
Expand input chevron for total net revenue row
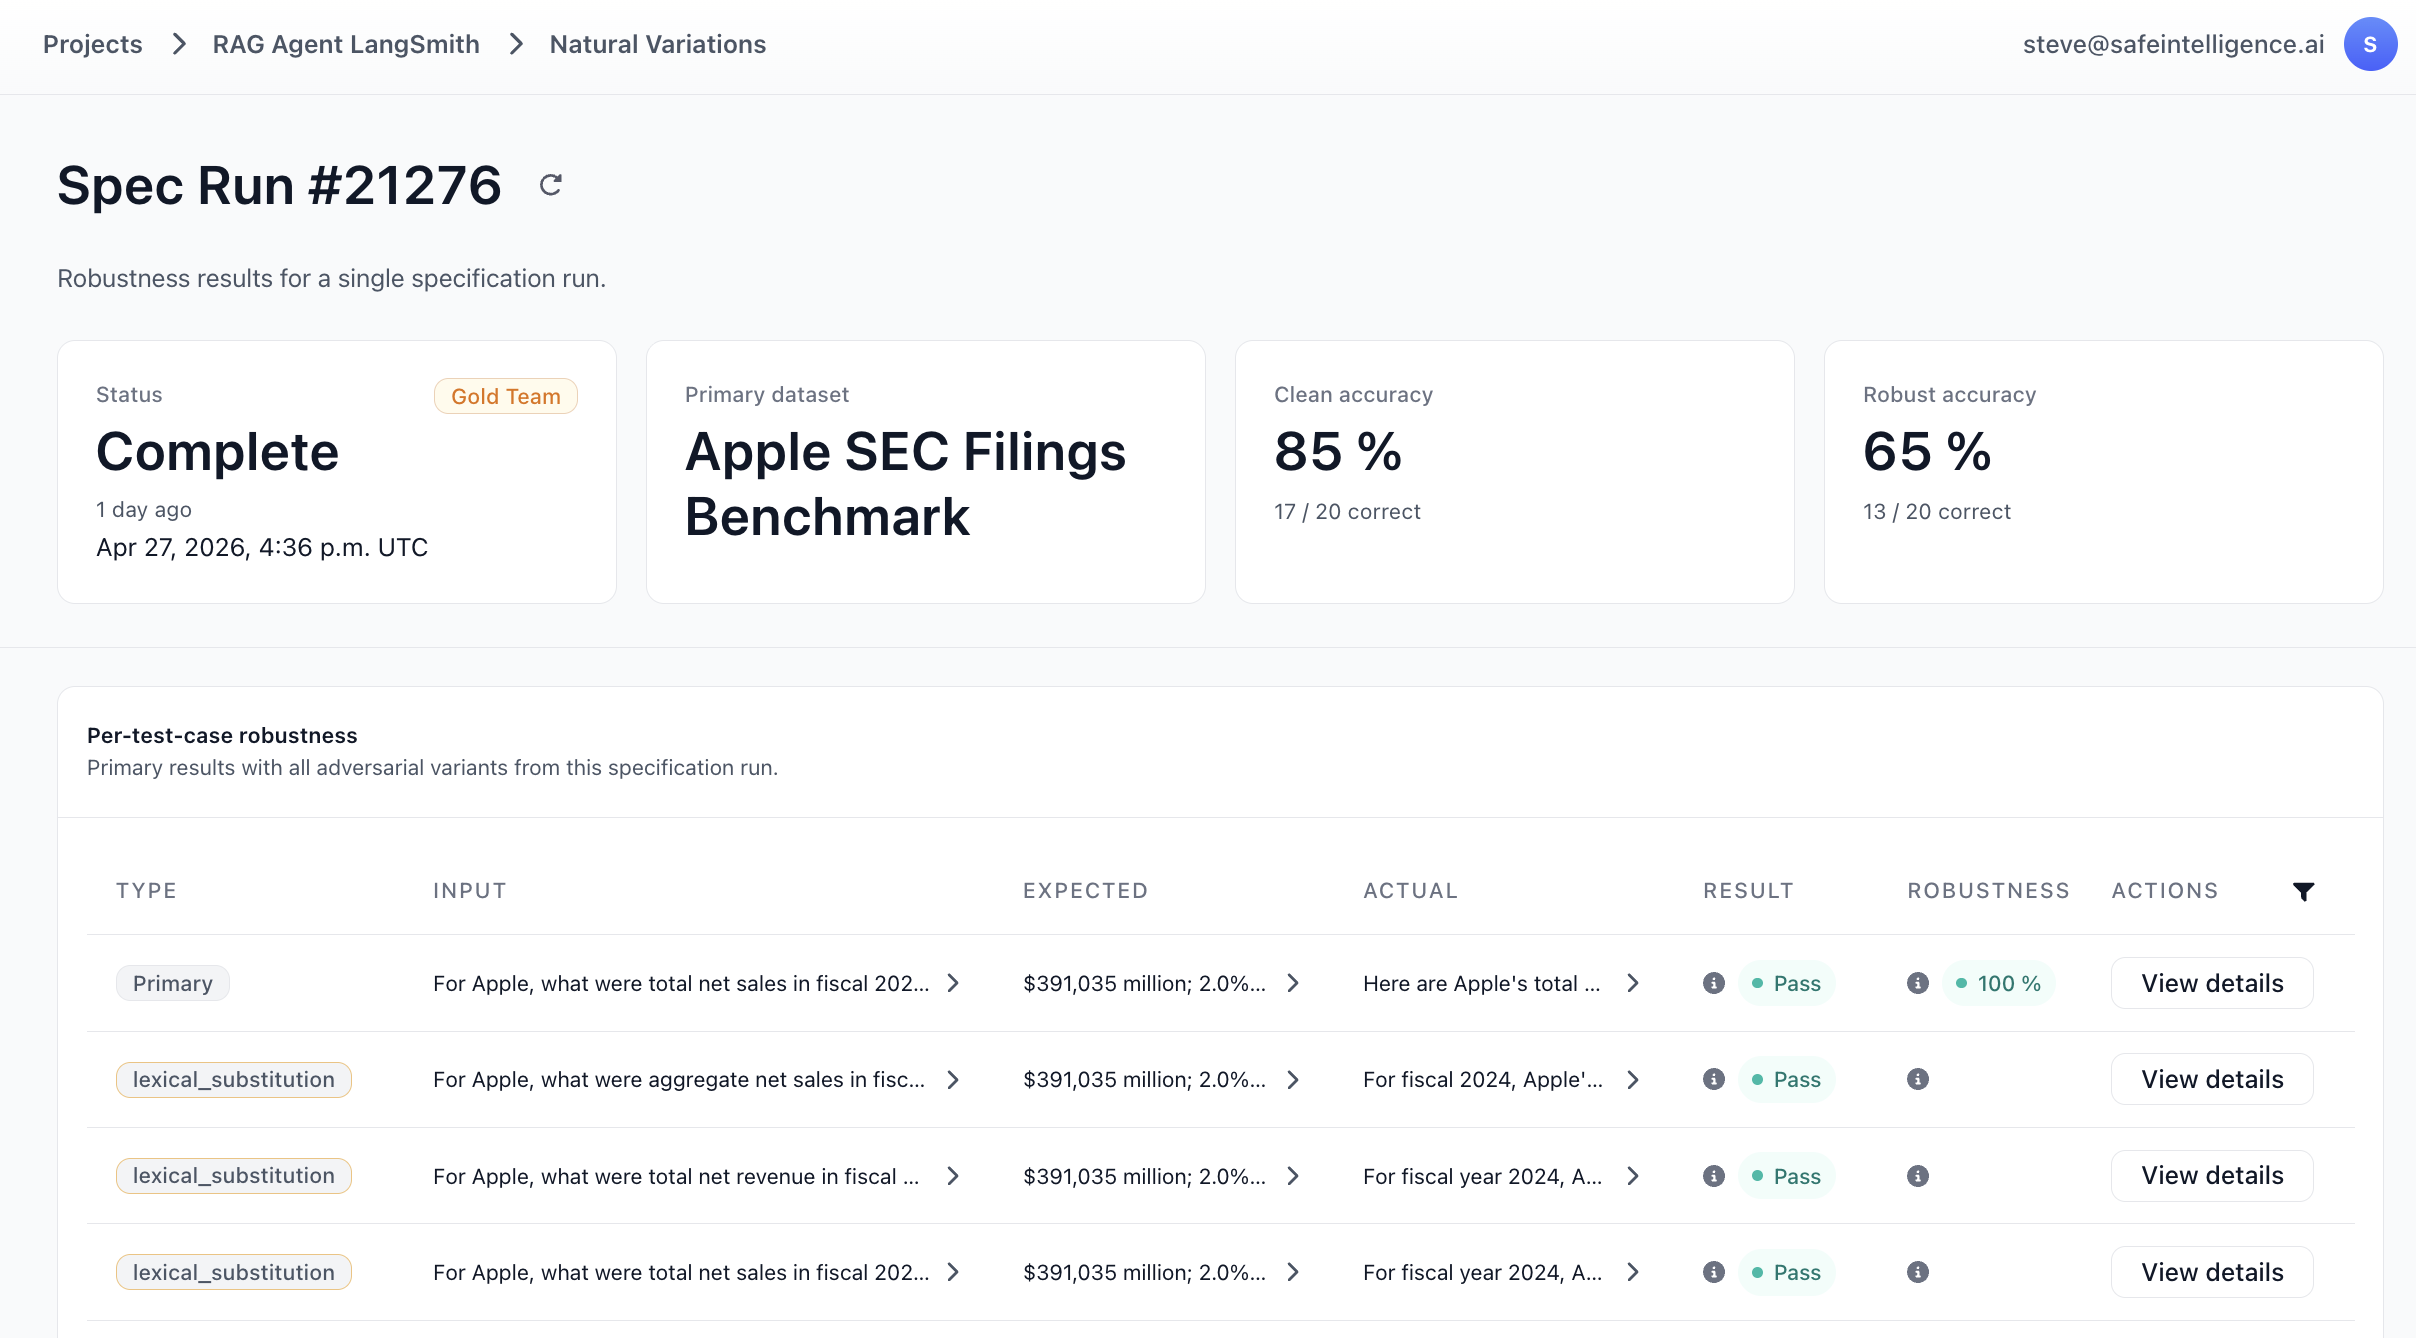coord(953,1176)
